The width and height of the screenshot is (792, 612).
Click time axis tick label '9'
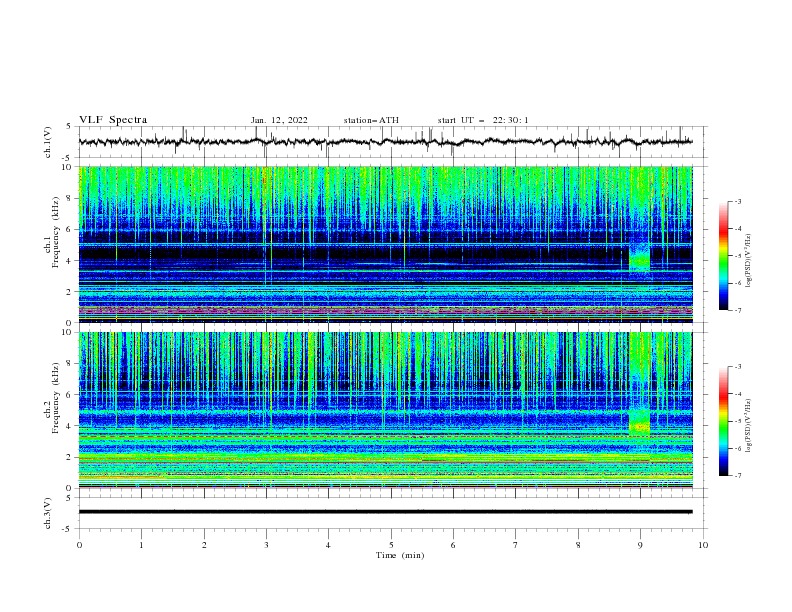coord(640,545)
